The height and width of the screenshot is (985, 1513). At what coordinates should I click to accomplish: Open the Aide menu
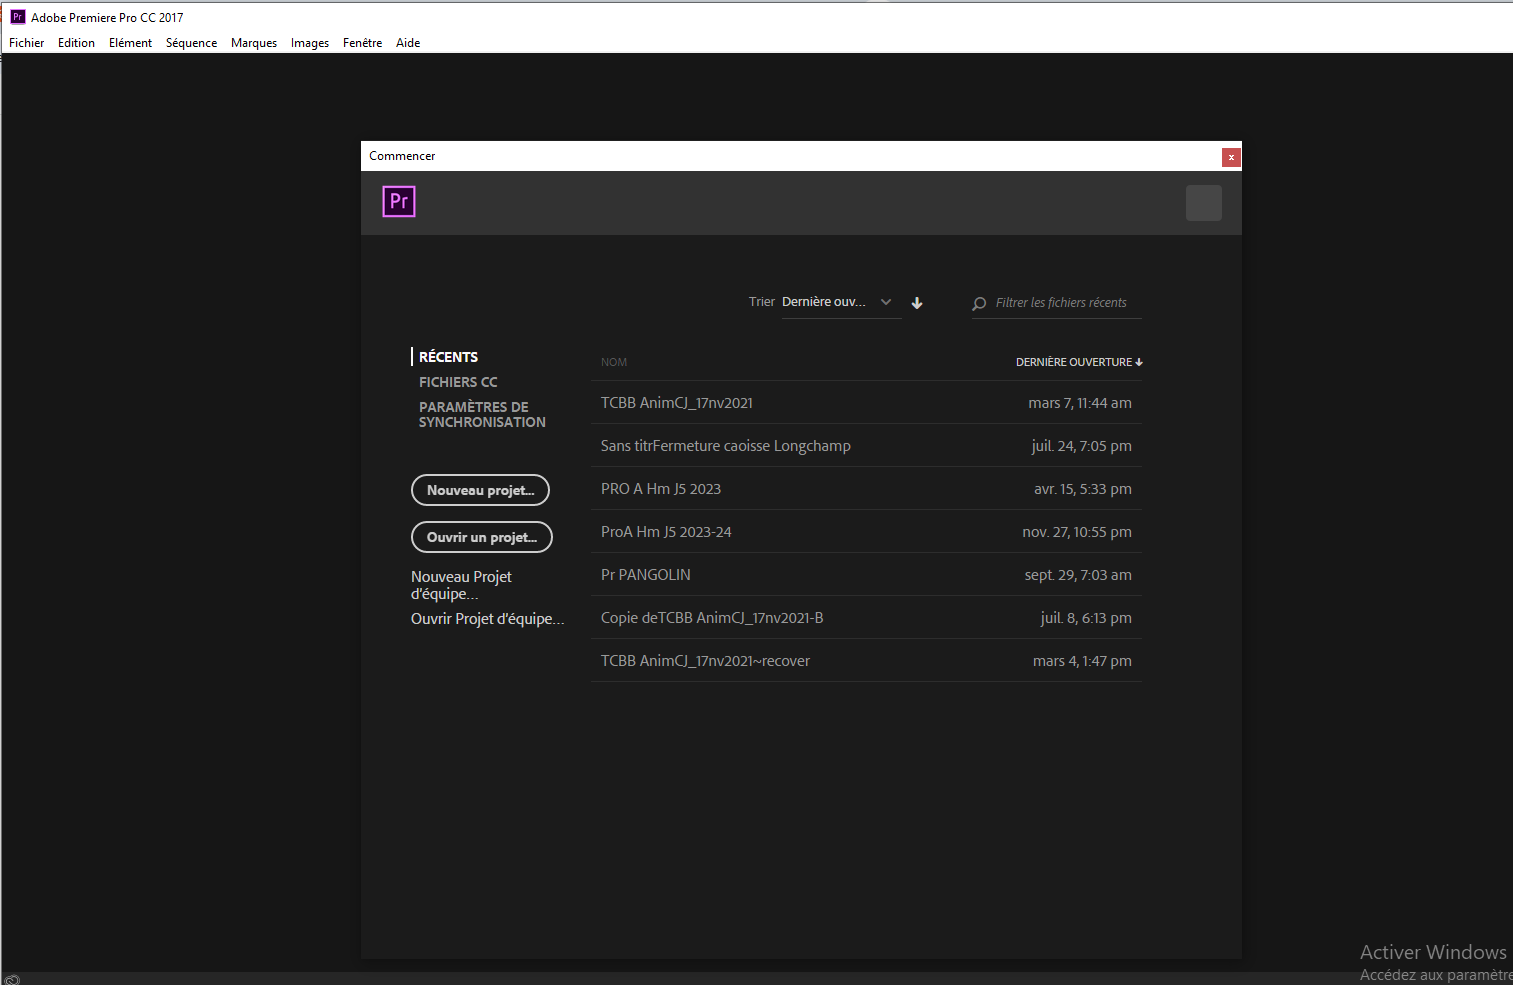[408, 43]
